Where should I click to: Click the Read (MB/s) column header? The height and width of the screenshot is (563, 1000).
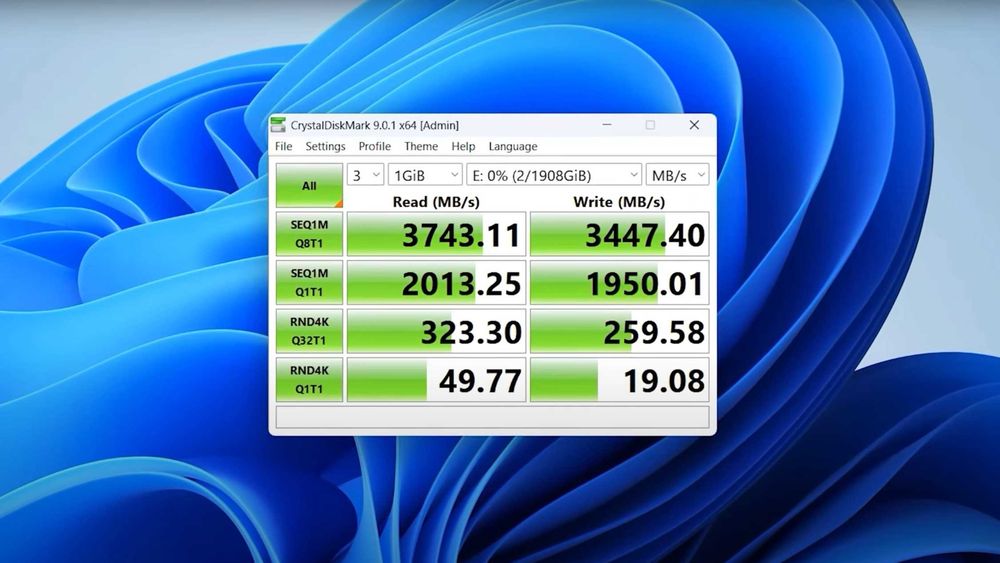tap(436, 201)
